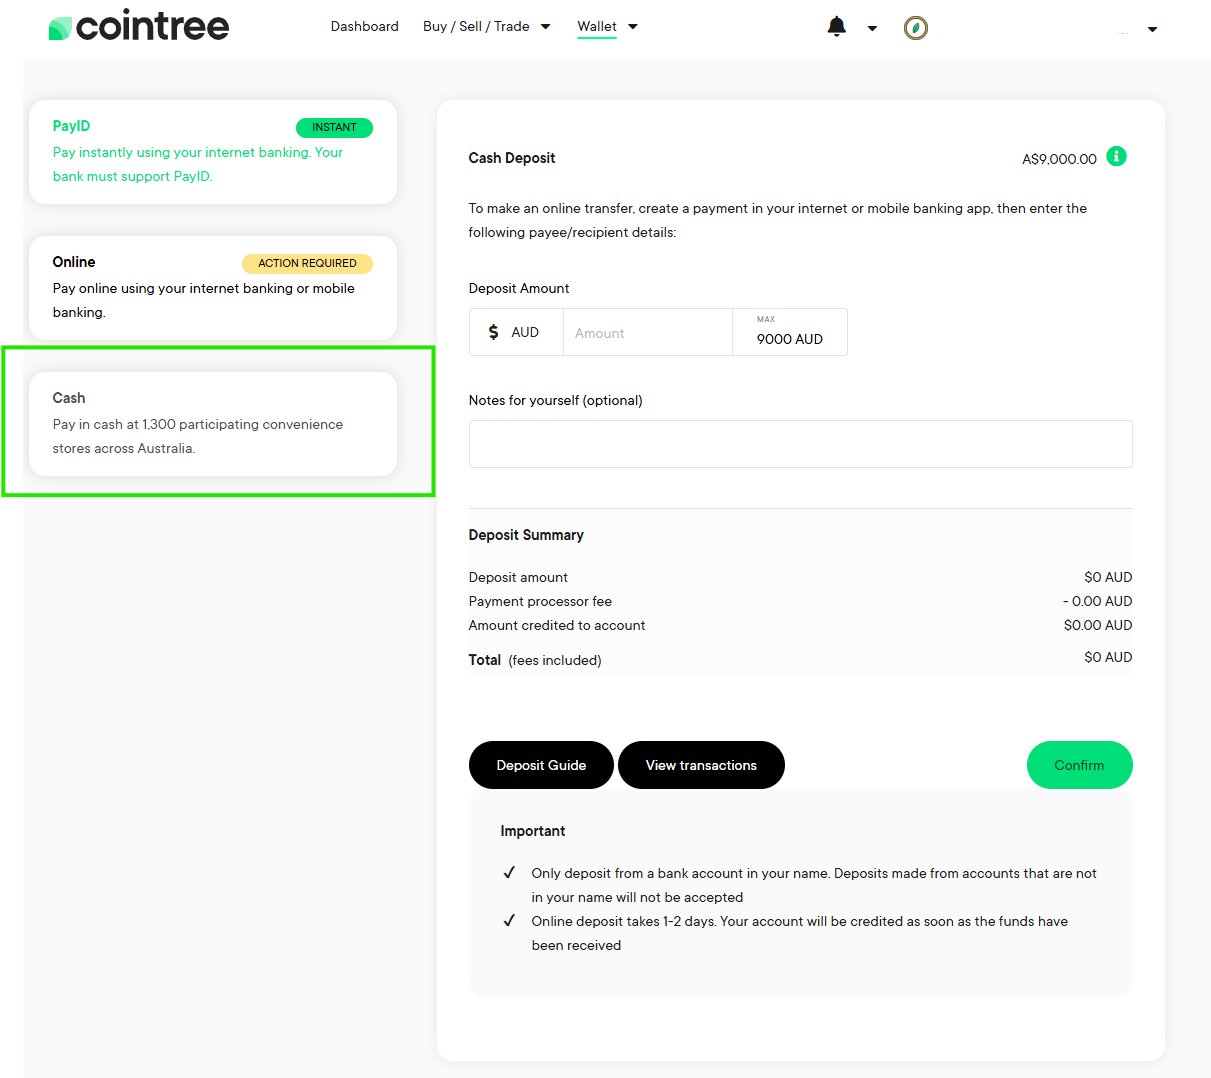Select the Cash deposit method card

(213, 424)
